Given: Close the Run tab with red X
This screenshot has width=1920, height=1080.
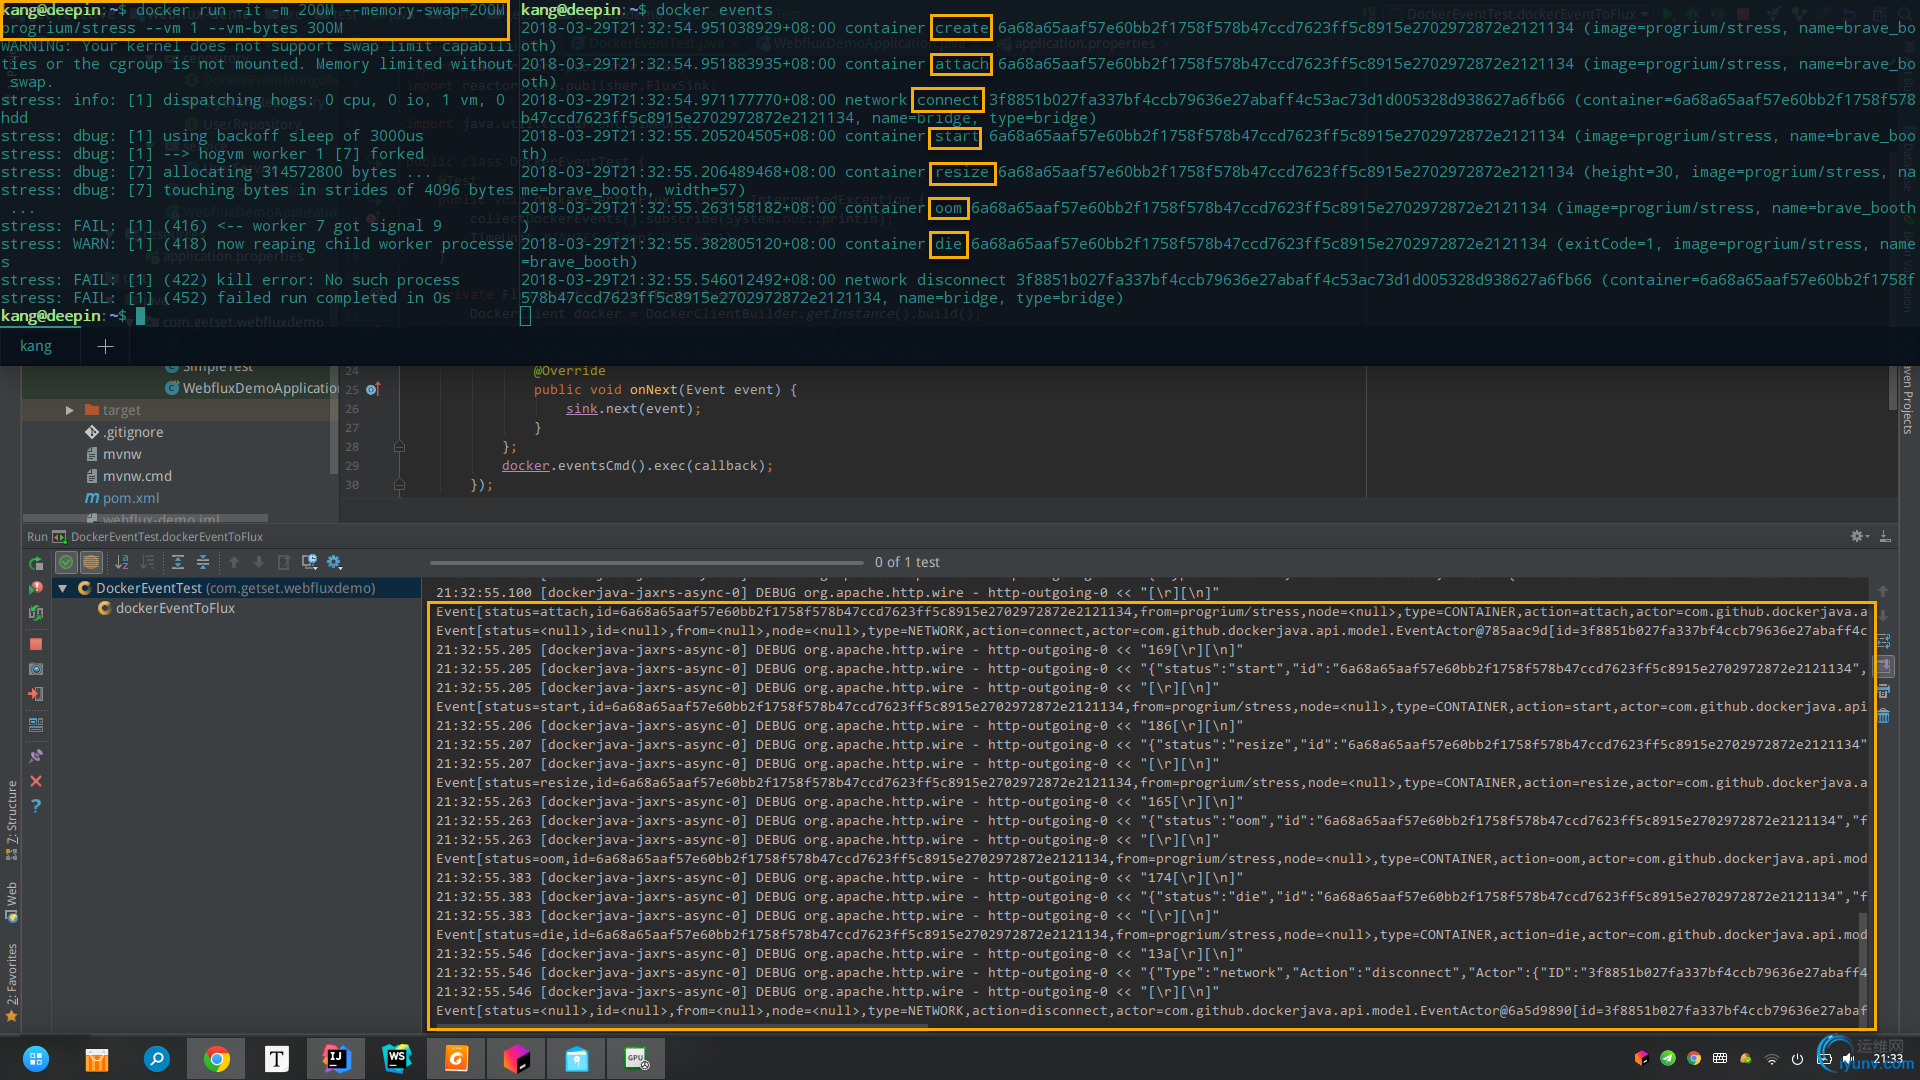Looking at the screenshot, I should [36, 781].
